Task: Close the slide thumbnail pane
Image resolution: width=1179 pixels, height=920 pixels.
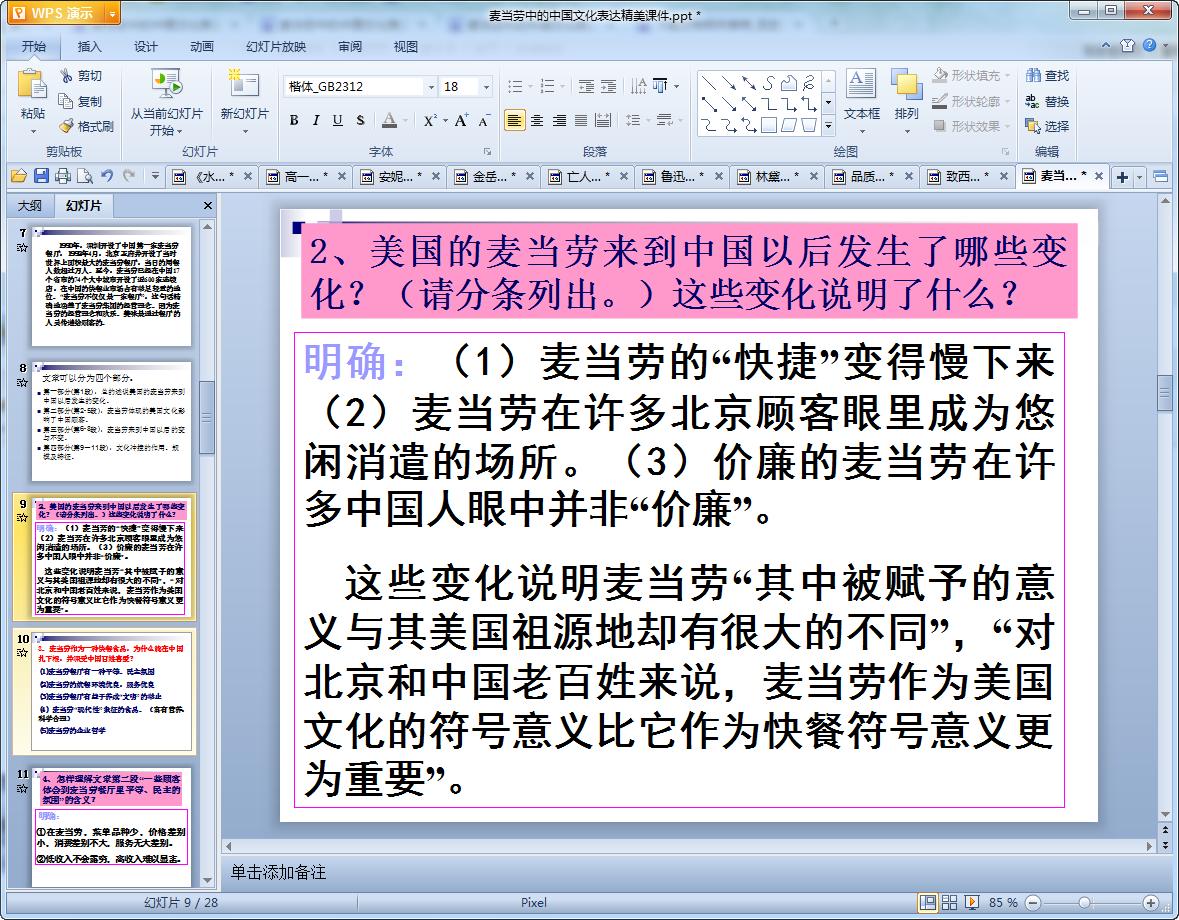Action: pyautogui.click(x=208, y=205)
